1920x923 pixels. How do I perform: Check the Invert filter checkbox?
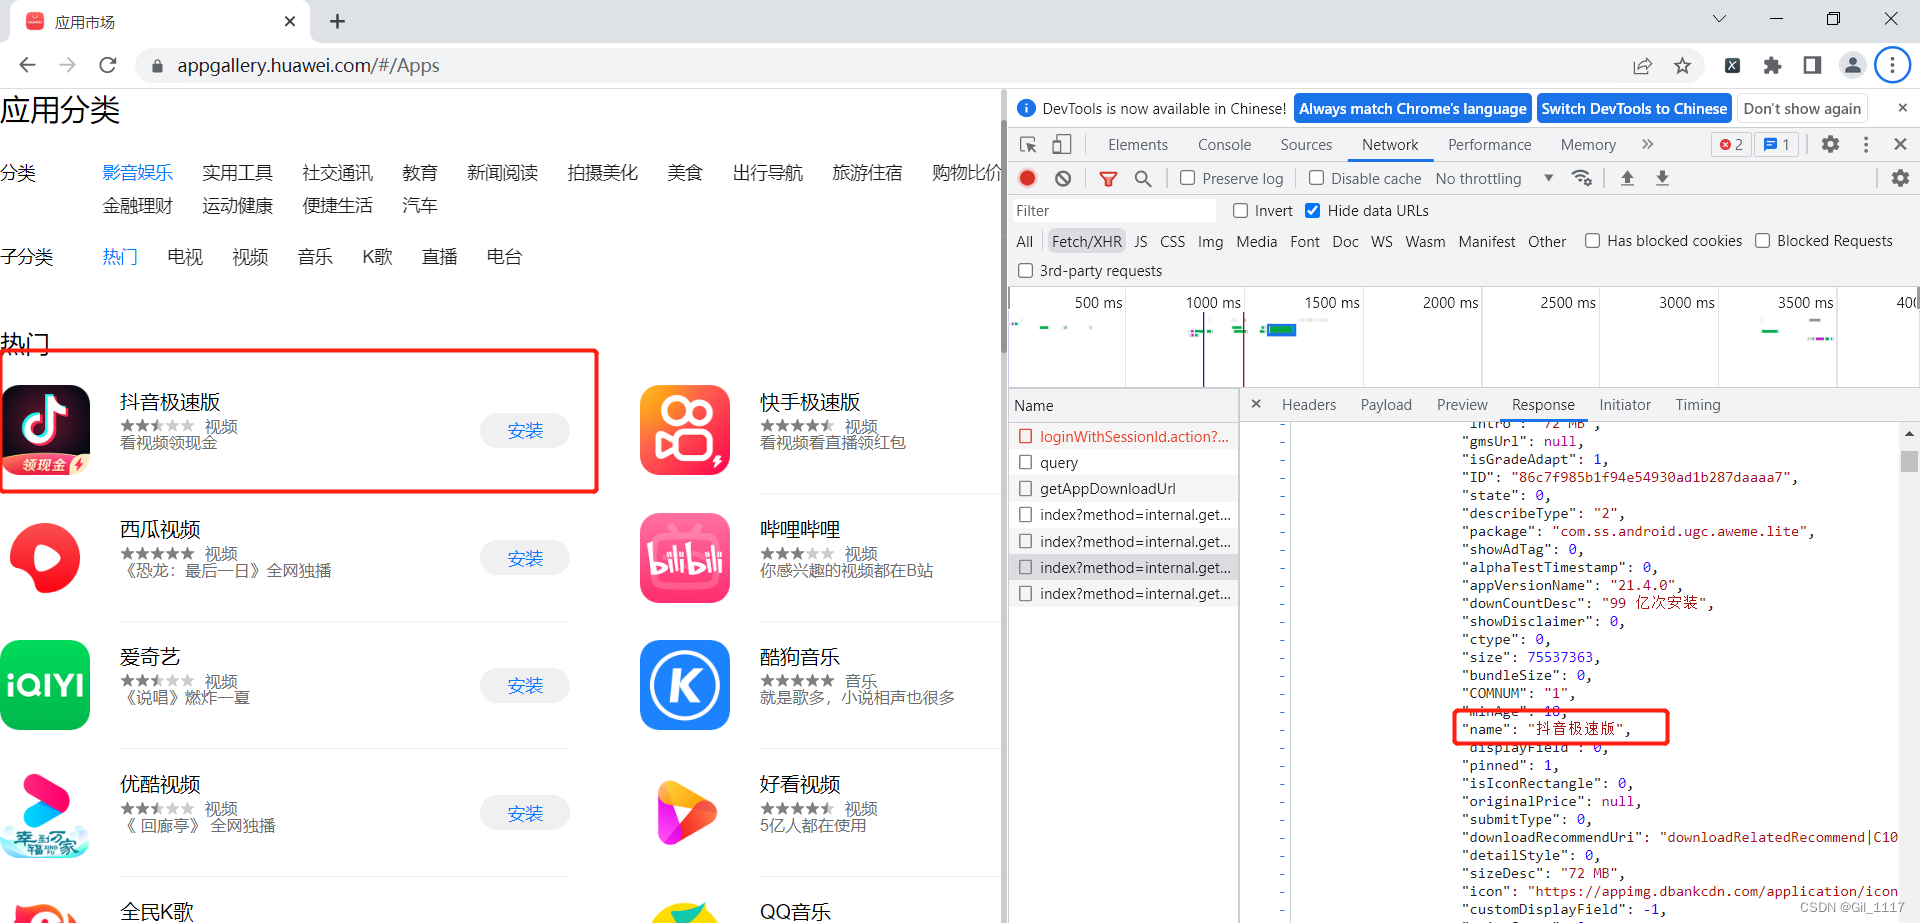(x=1241, y=211)
